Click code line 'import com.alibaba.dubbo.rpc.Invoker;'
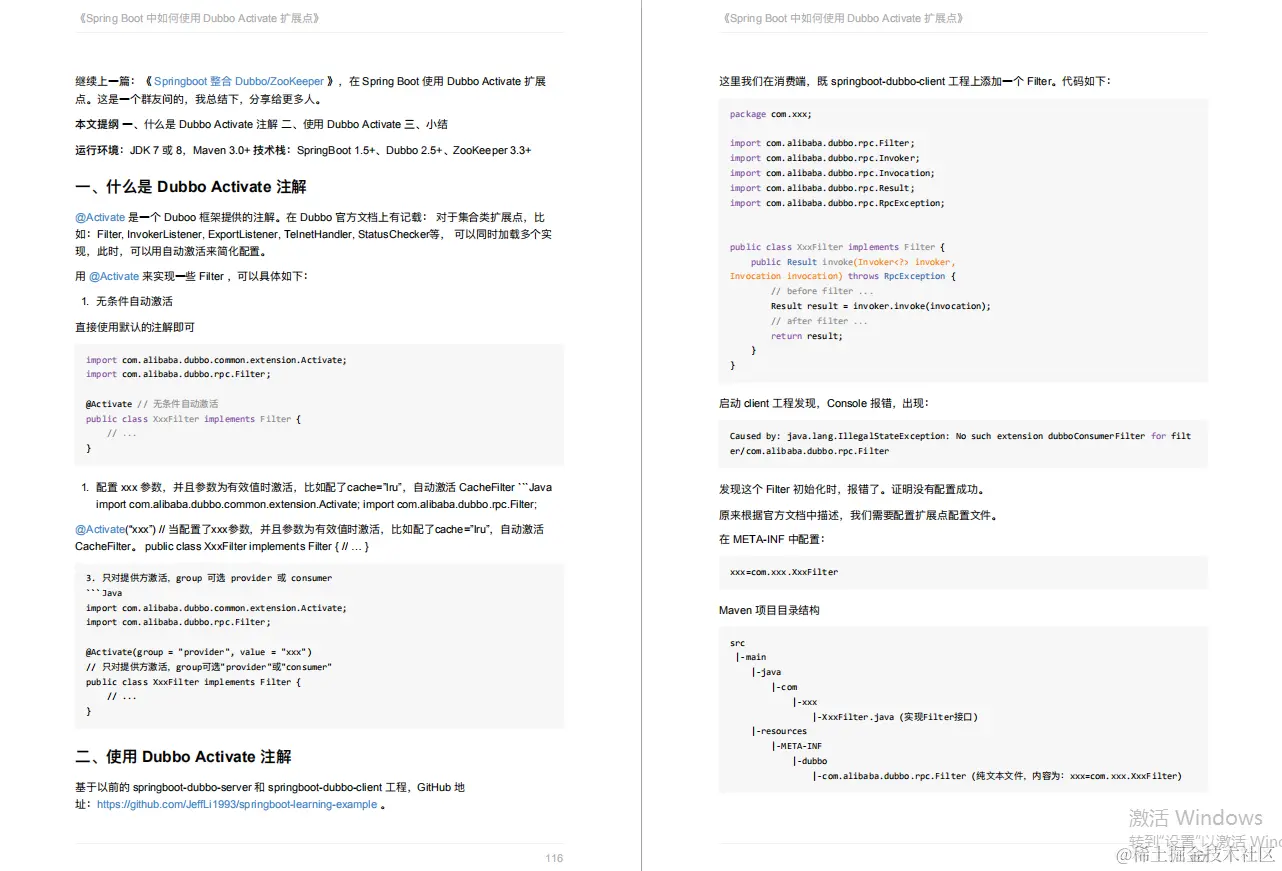 pyautogui.click(x=825, y=158)
